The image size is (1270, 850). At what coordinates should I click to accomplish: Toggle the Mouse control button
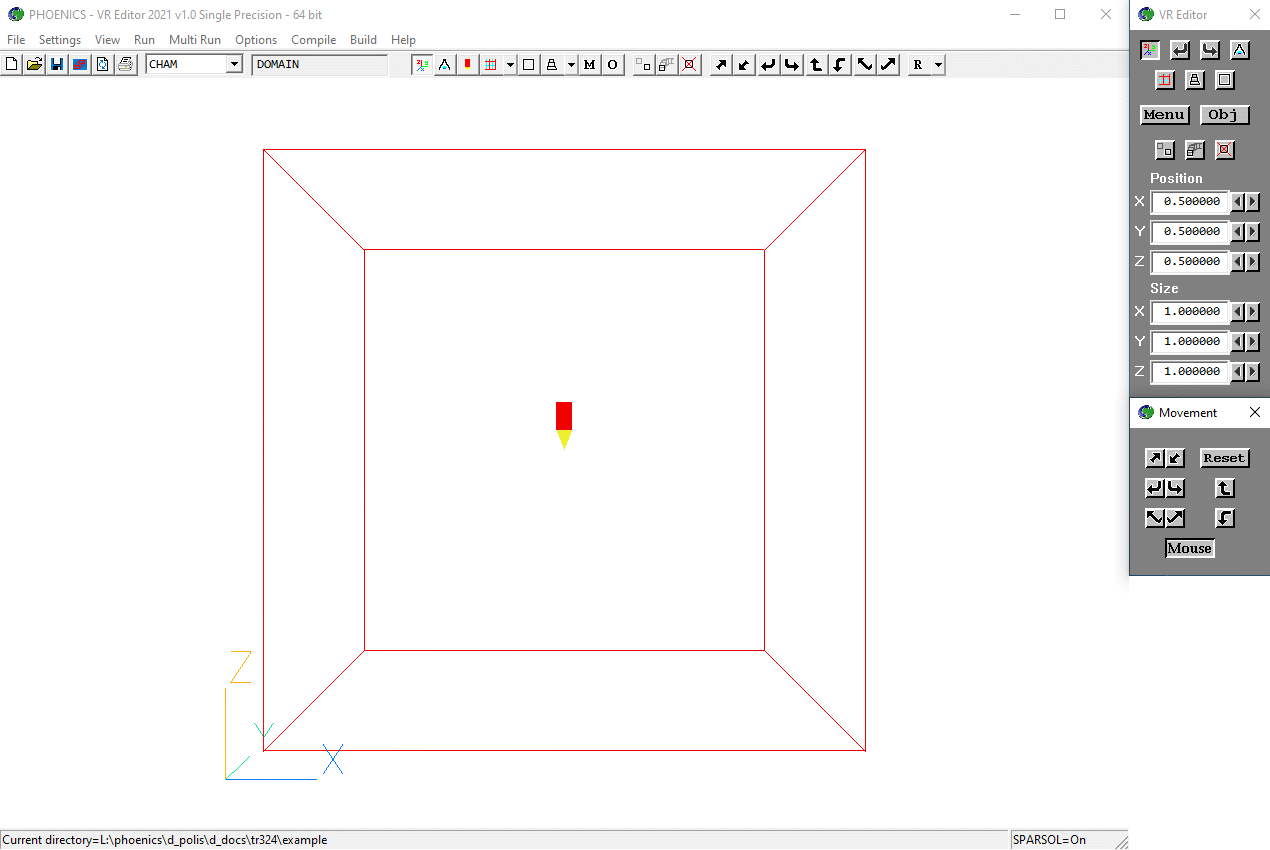click(x=1189, y=548)
